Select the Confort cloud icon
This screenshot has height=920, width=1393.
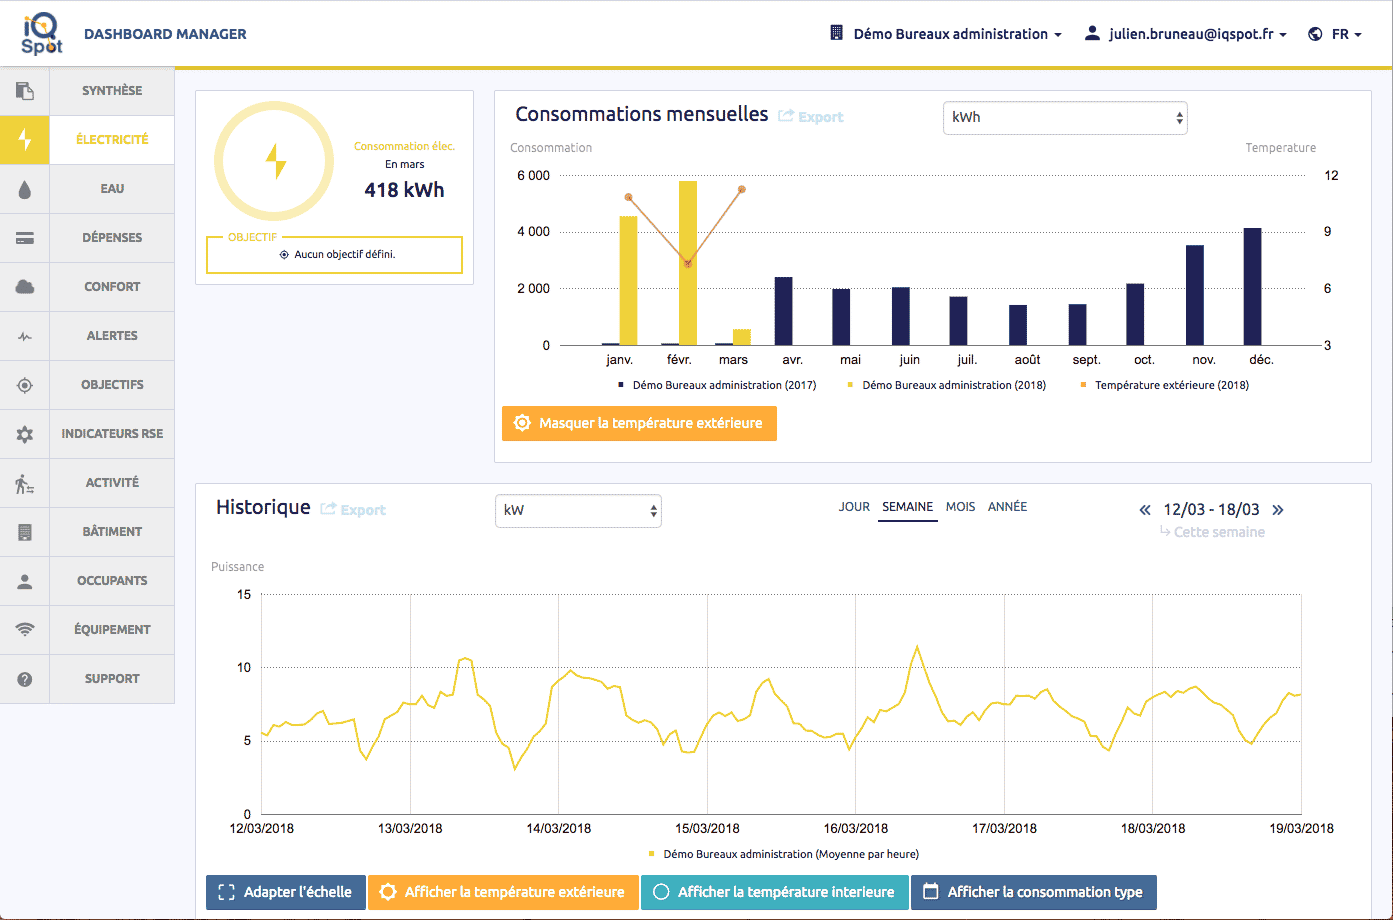(x=25, y=287)
